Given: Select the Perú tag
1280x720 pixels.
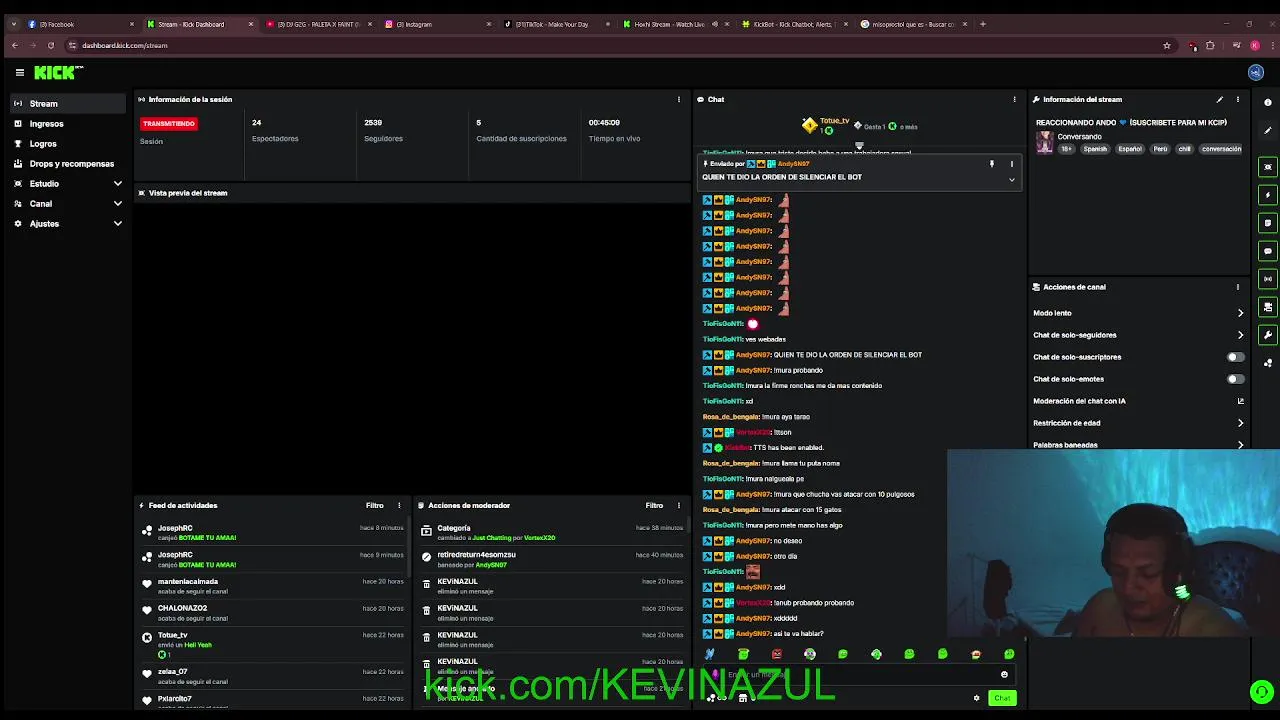Looking at the screenshot, I should coord(1160,149).
